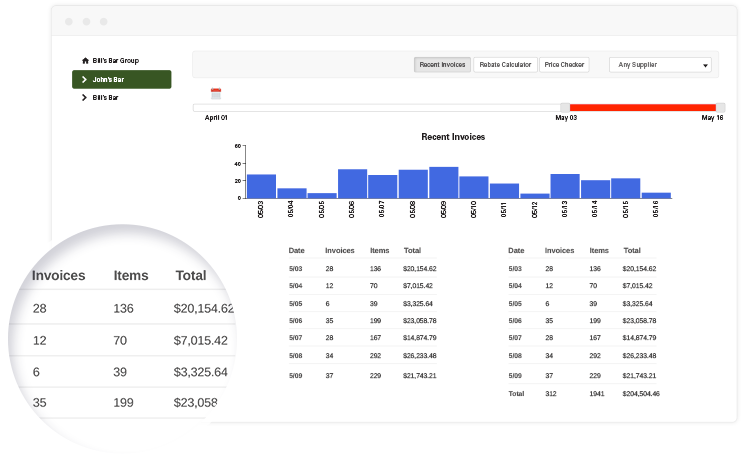
Task: Click the red selected range of the slider
Action: click(x=643, y=107)
